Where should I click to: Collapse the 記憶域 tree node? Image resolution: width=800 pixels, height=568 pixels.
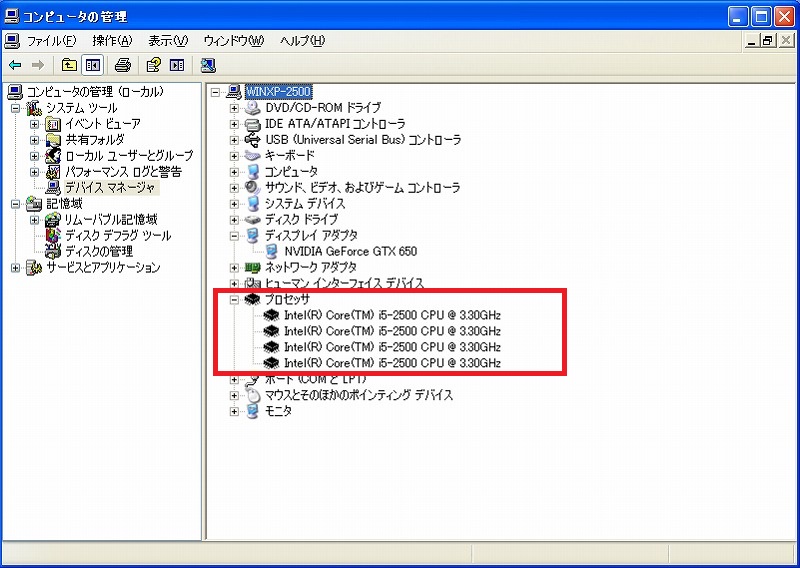15,204
